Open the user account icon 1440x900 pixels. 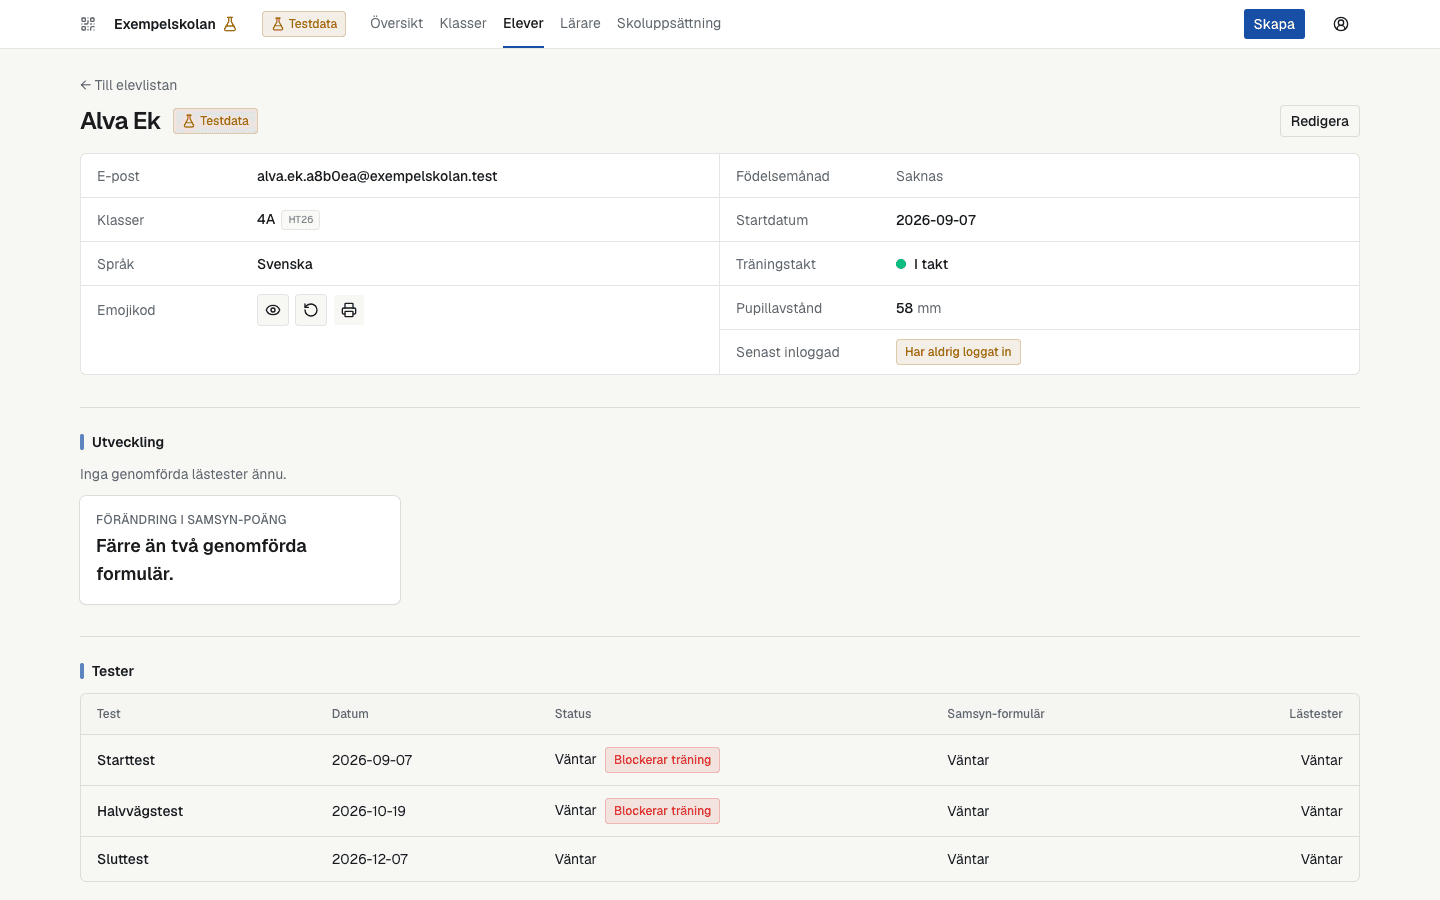(1341, 24)
